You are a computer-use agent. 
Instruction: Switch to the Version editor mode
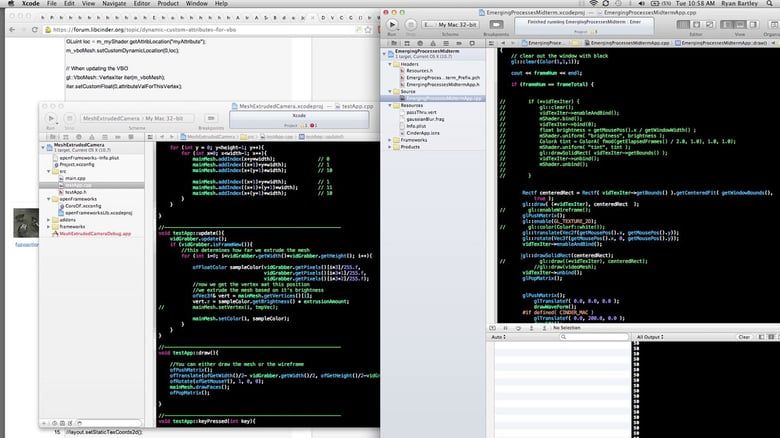pos(709,24)
